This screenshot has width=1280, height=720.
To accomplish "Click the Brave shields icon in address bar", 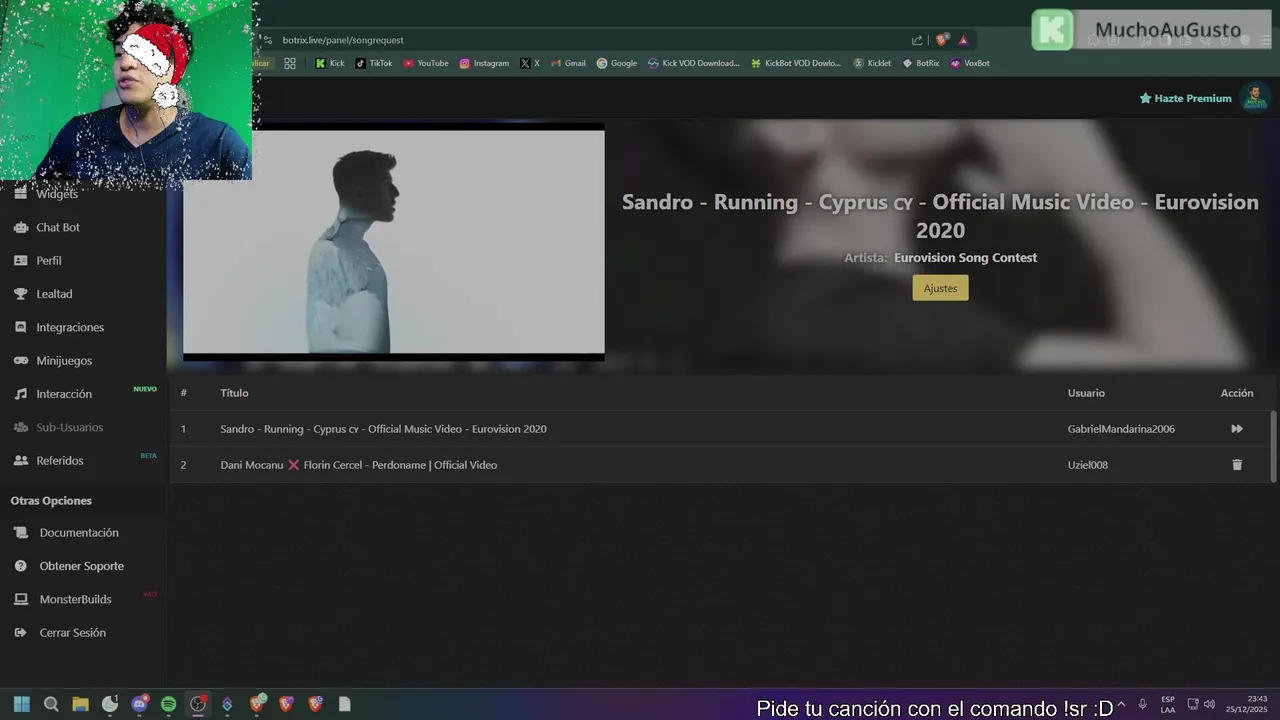I will click(941, 40).
